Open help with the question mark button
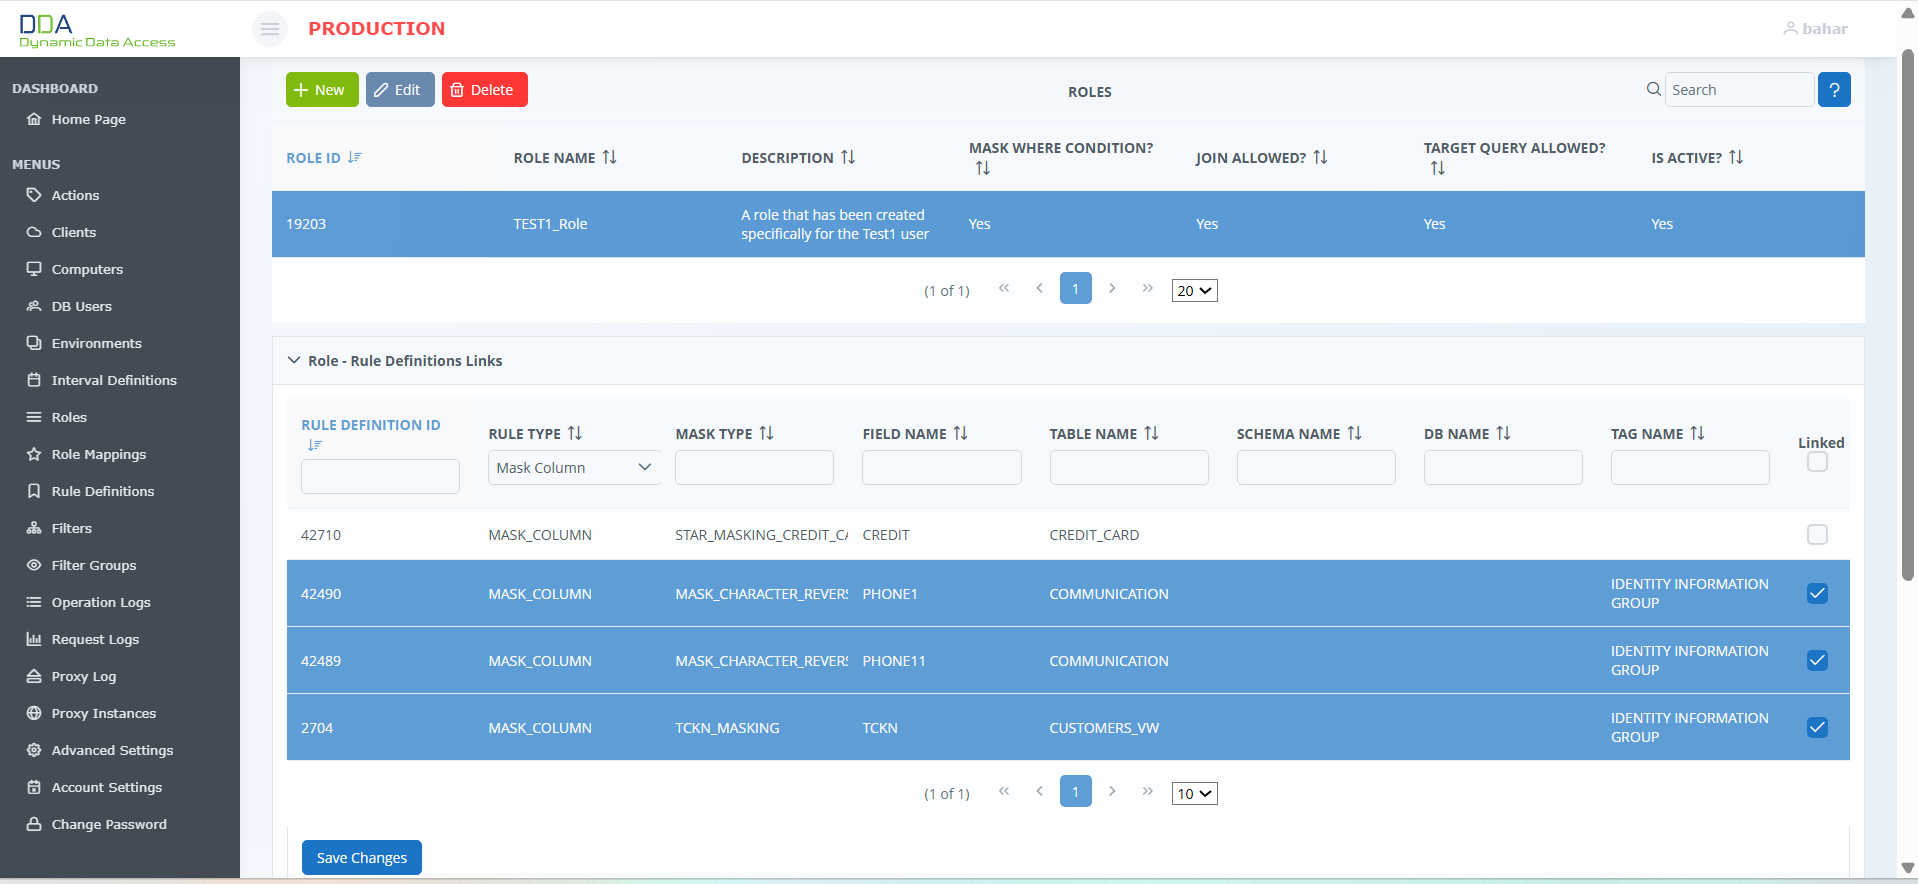Viewport: 1918px width, 884px height. pos(1834,89)
